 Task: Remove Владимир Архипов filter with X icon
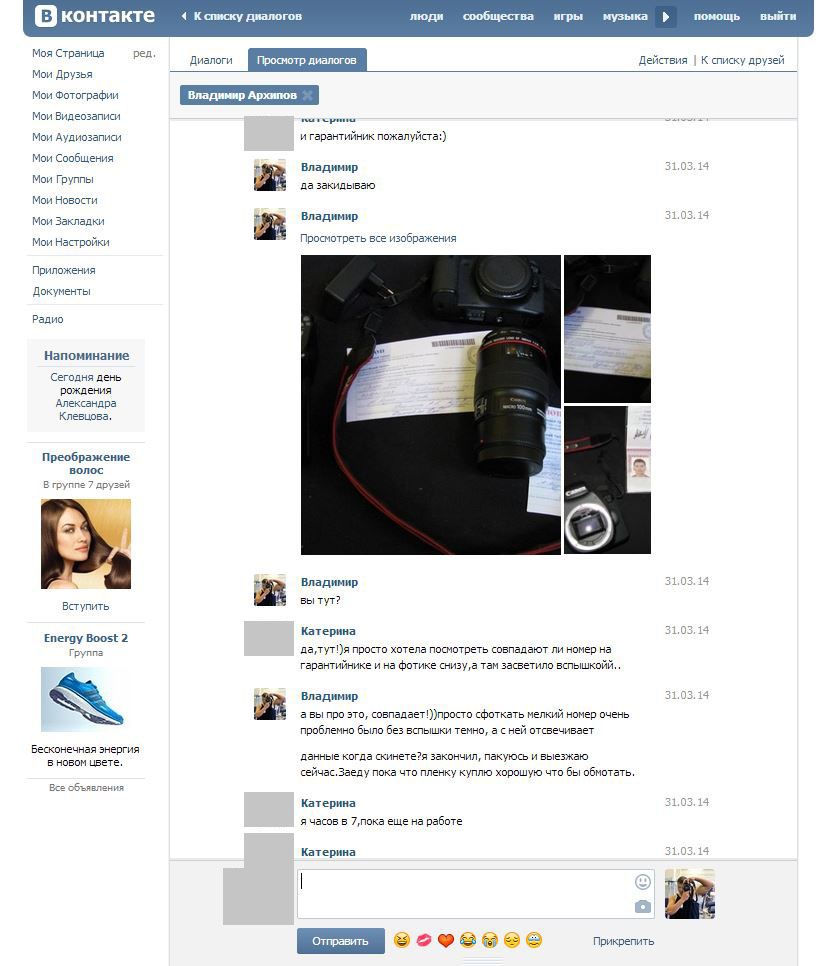[308, 96]
